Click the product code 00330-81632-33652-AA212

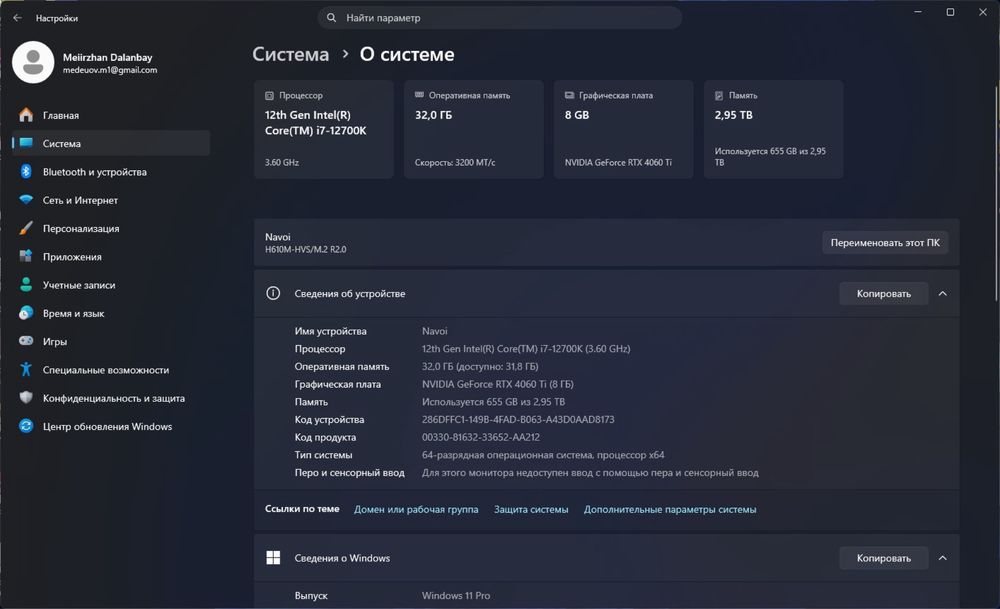click(480, 437)
